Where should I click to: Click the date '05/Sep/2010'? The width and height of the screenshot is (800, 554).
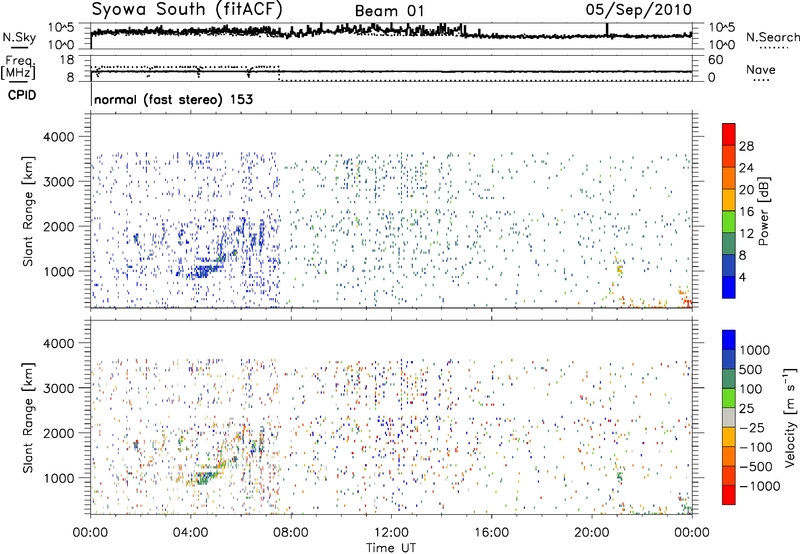click(639, 10)
